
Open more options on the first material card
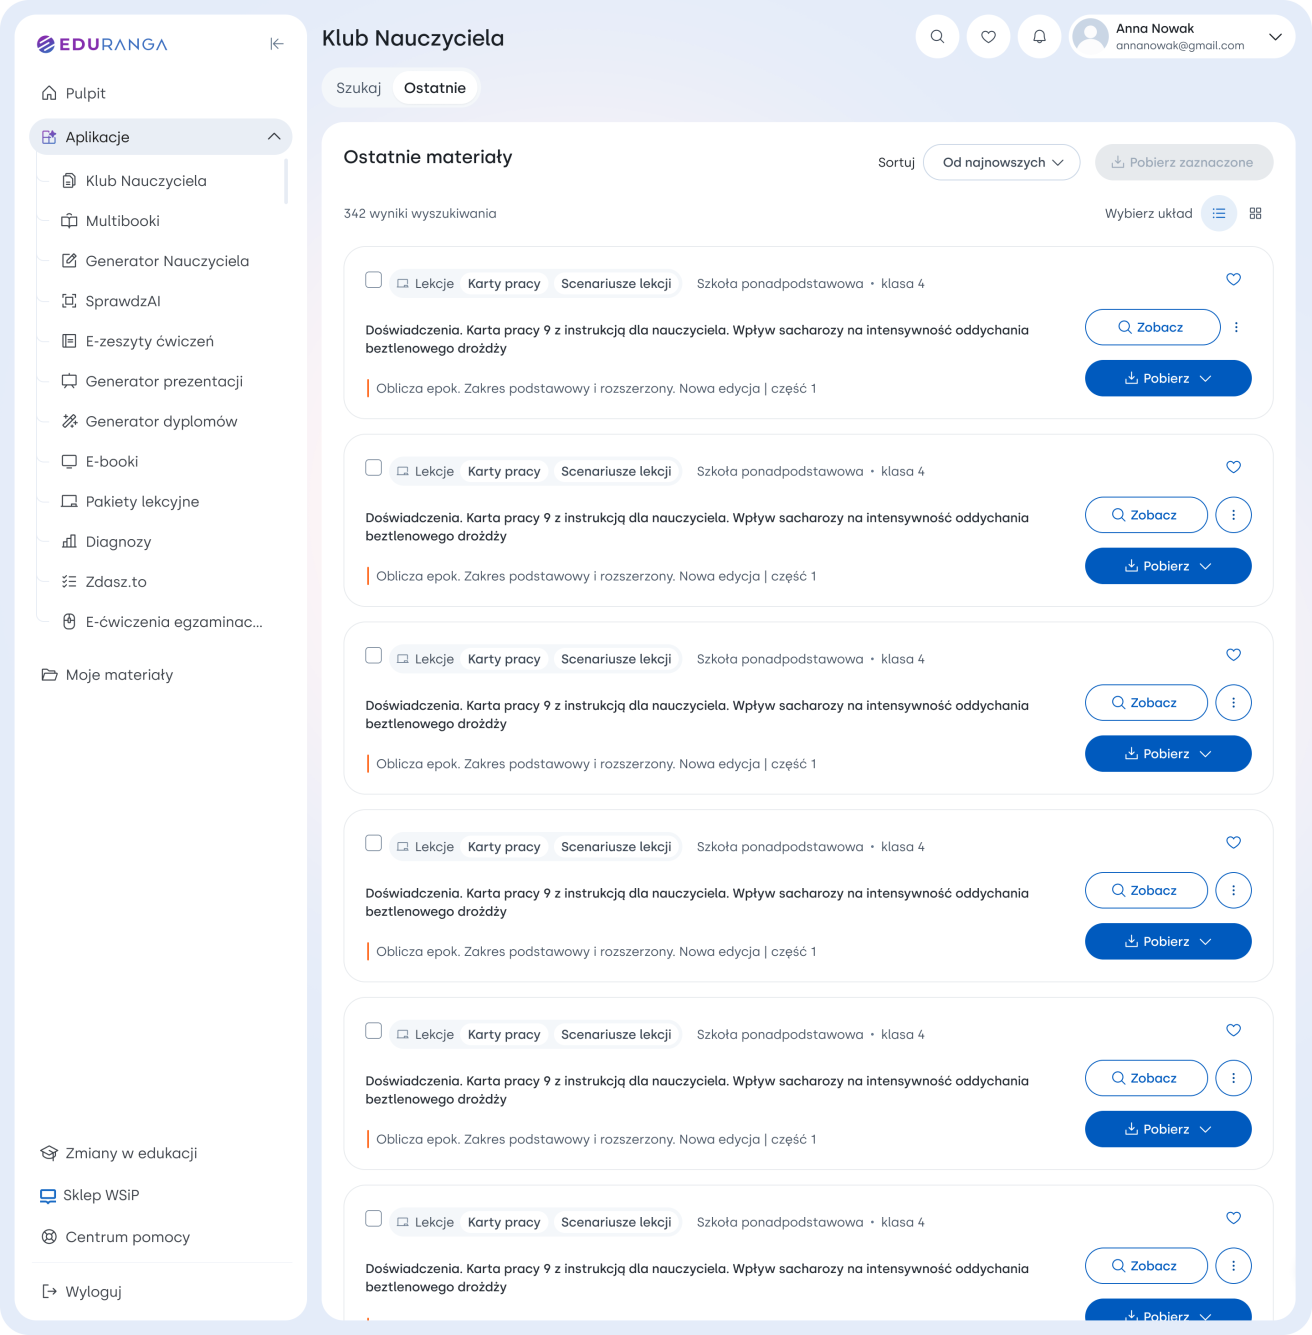[x=1237, y=327]
